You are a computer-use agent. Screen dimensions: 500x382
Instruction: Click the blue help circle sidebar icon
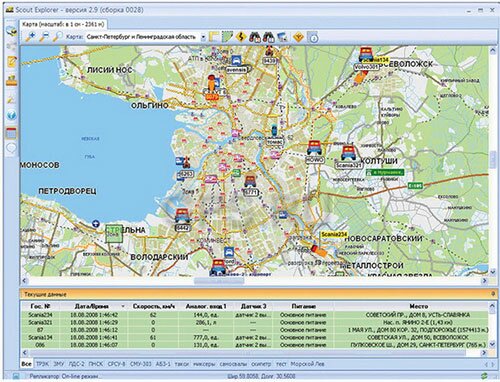11,115
